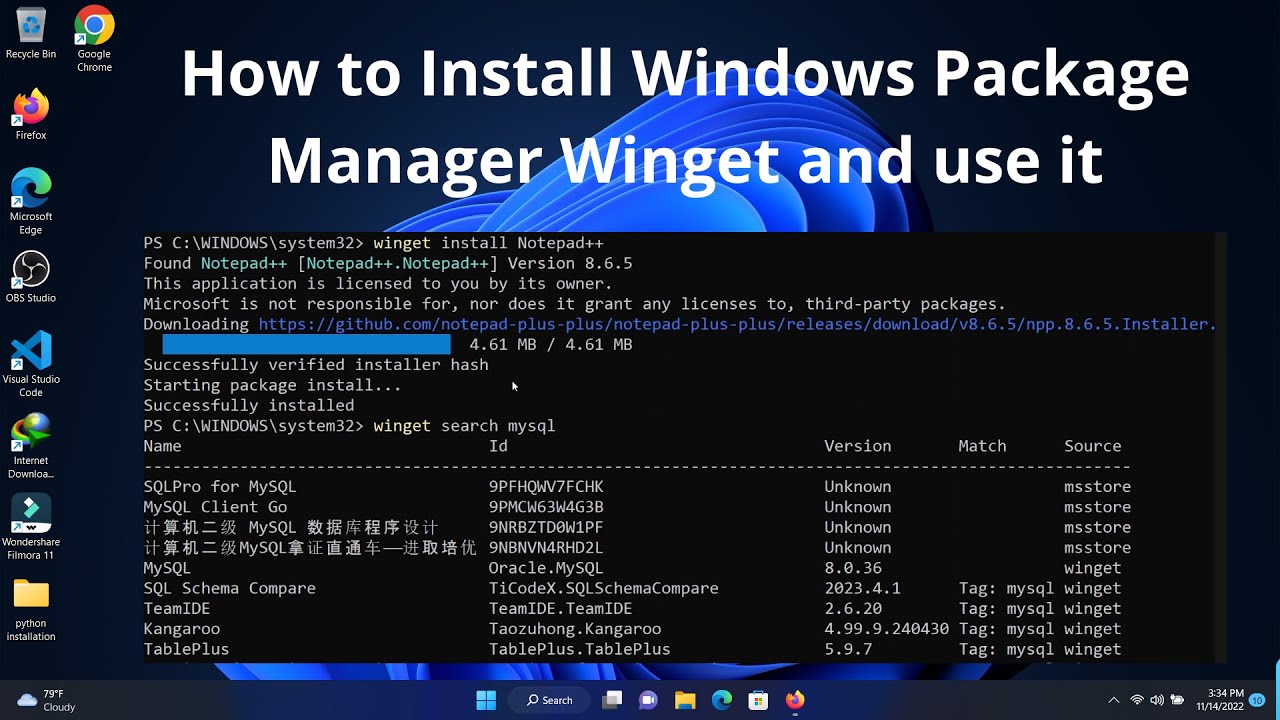Image resolution: width=1280 pixels, height=720 pixels.
Task: Click the version '8.0.36' value
Action: coord(853,568)
